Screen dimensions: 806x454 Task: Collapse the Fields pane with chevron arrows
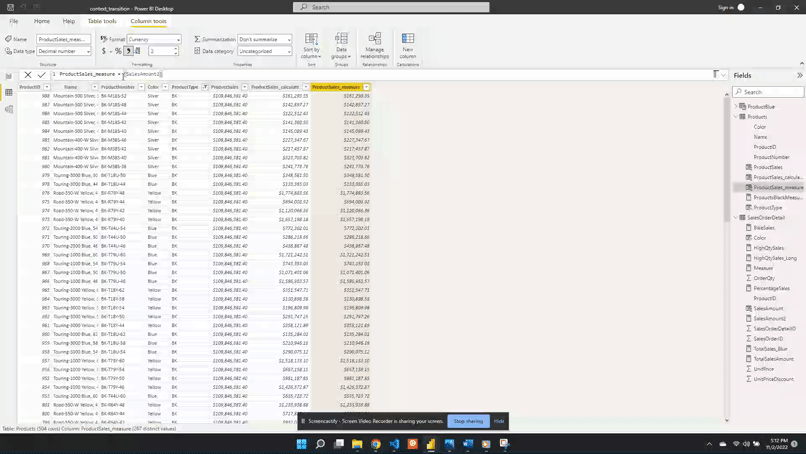[799, 75]
